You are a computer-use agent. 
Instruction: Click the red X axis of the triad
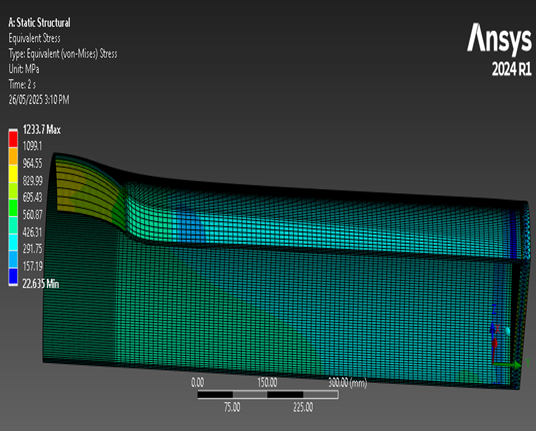494,349
